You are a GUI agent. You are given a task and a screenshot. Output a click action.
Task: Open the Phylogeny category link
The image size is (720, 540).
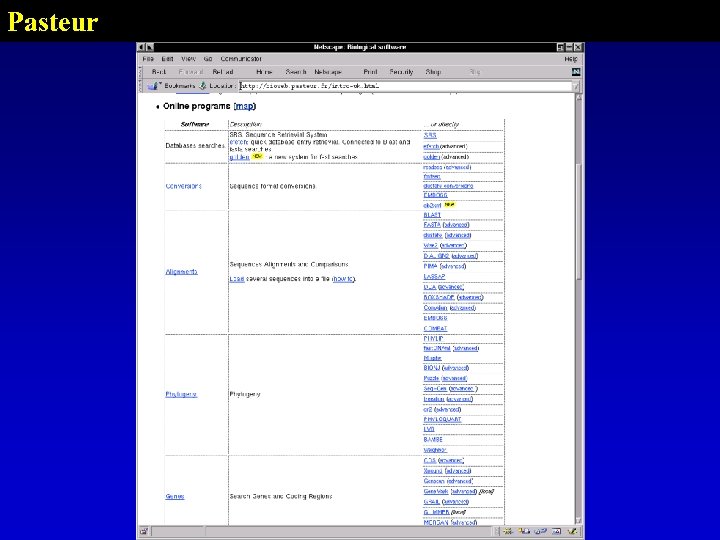(181, 394)
